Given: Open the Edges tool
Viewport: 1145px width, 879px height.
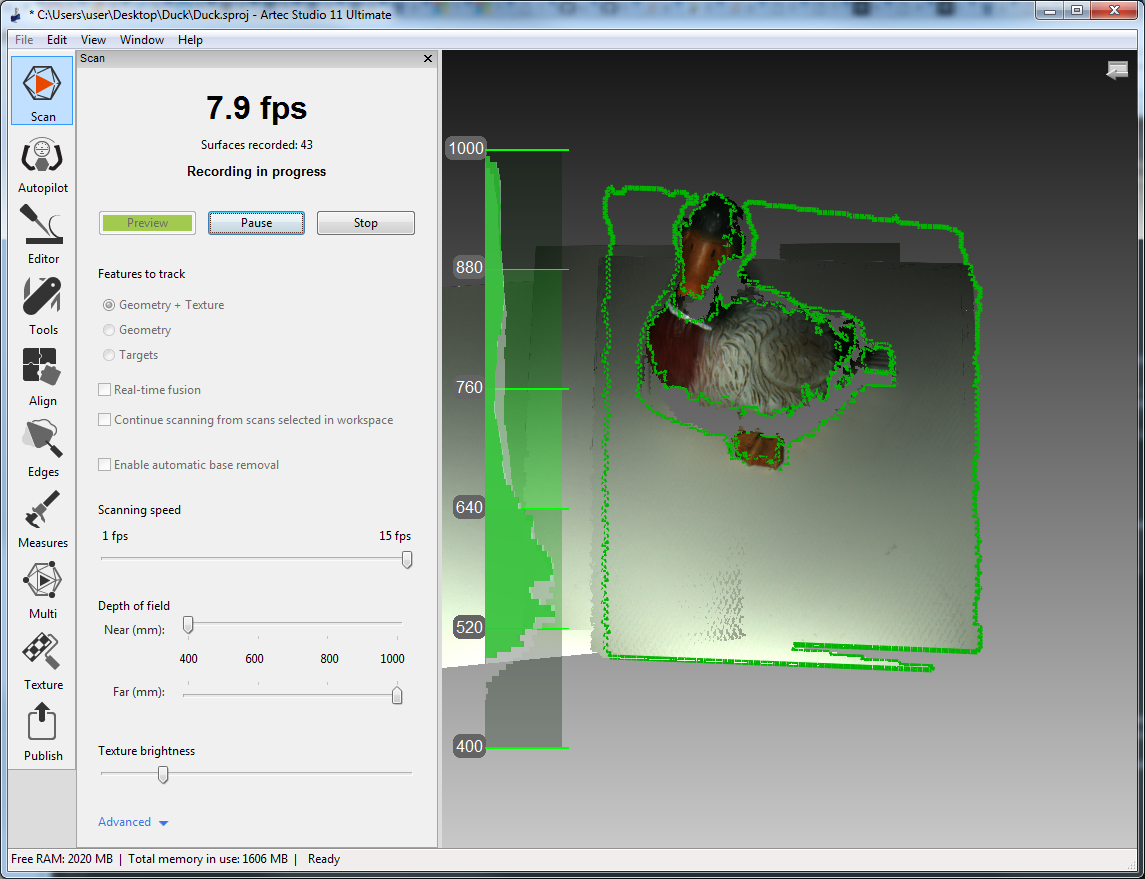Looking at the screenshot, I should click(x=42, y=448).
